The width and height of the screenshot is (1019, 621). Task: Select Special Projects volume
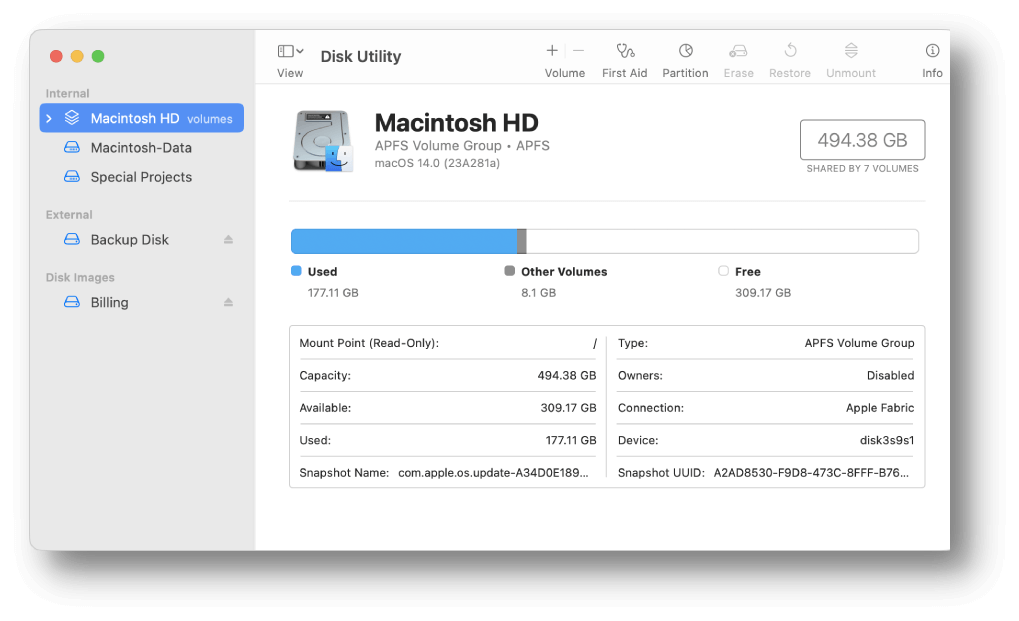coord(141,177)
